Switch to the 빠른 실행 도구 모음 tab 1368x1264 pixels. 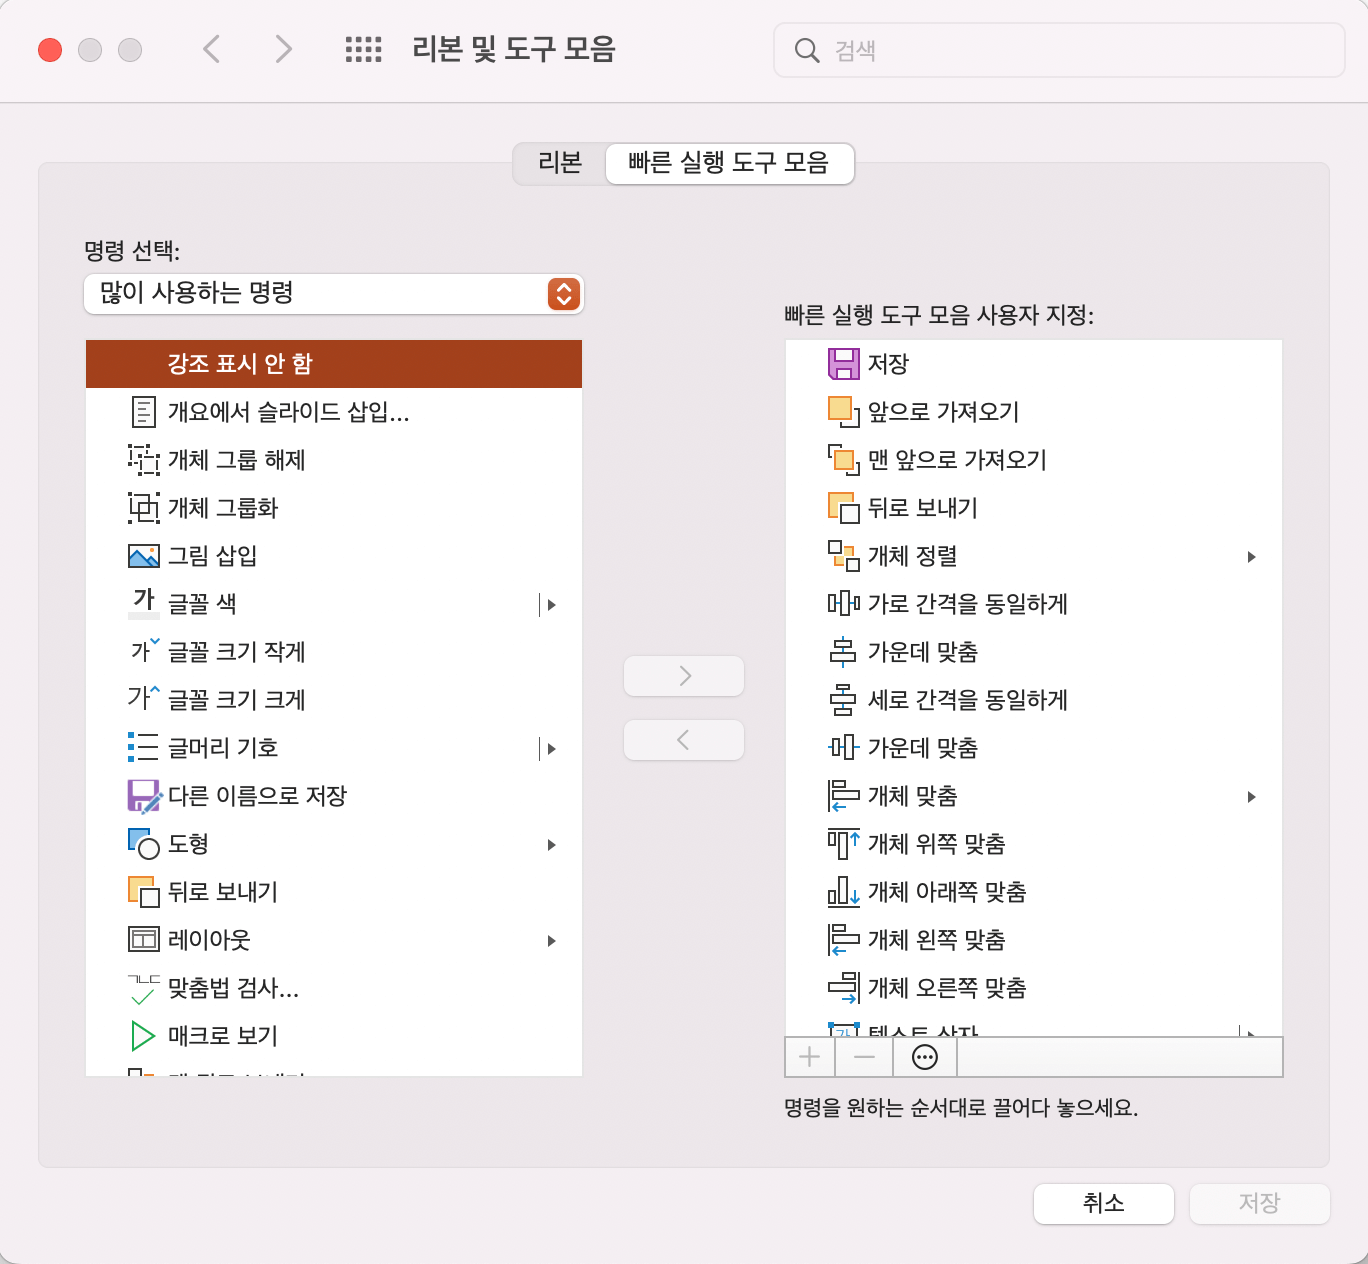[729, 163]
